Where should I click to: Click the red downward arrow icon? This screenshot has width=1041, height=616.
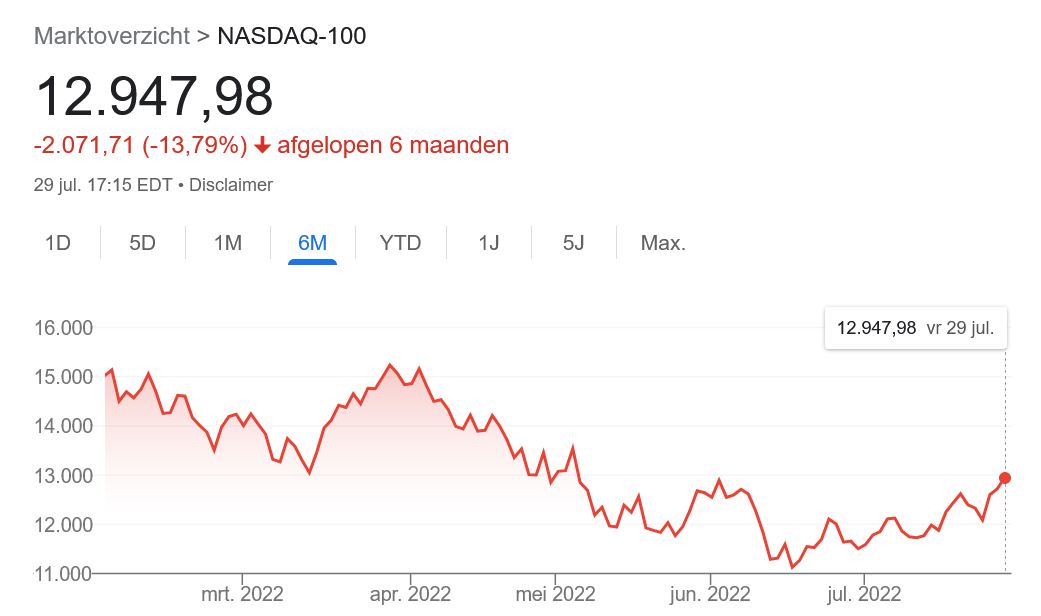(260, 145)
